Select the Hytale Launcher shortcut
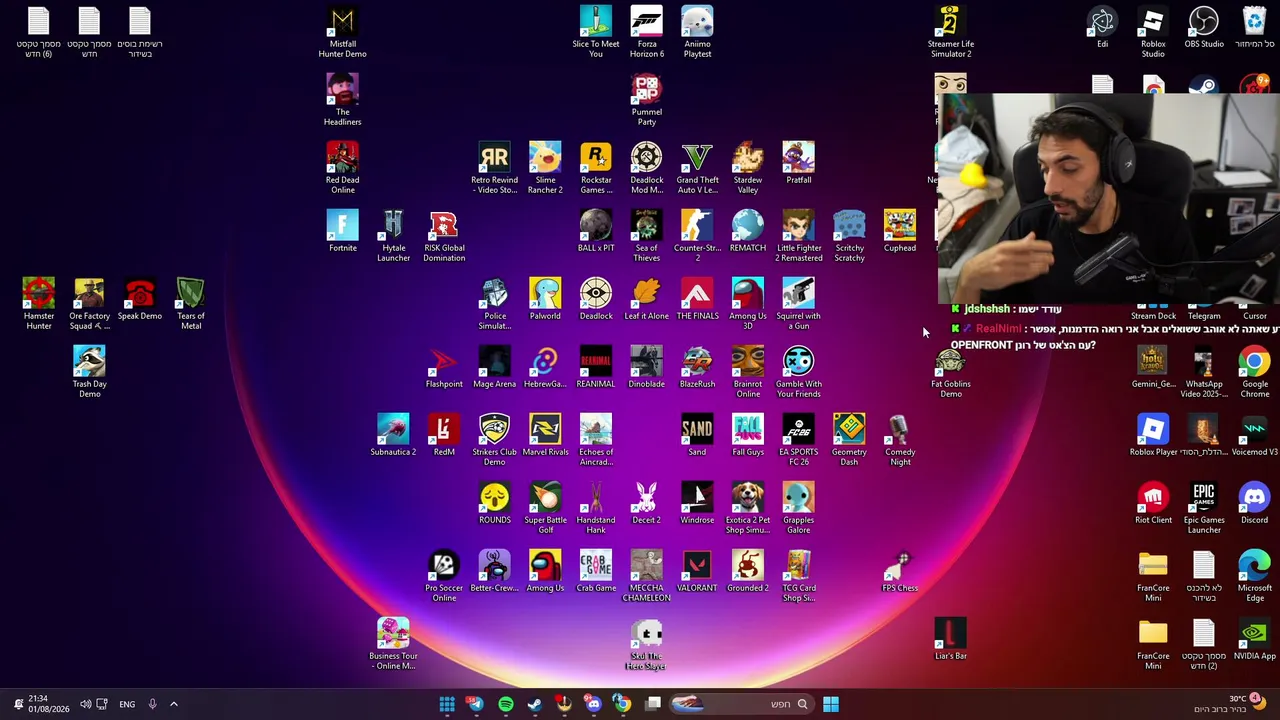Screen dimensions: 1280x720 point(393,236)
